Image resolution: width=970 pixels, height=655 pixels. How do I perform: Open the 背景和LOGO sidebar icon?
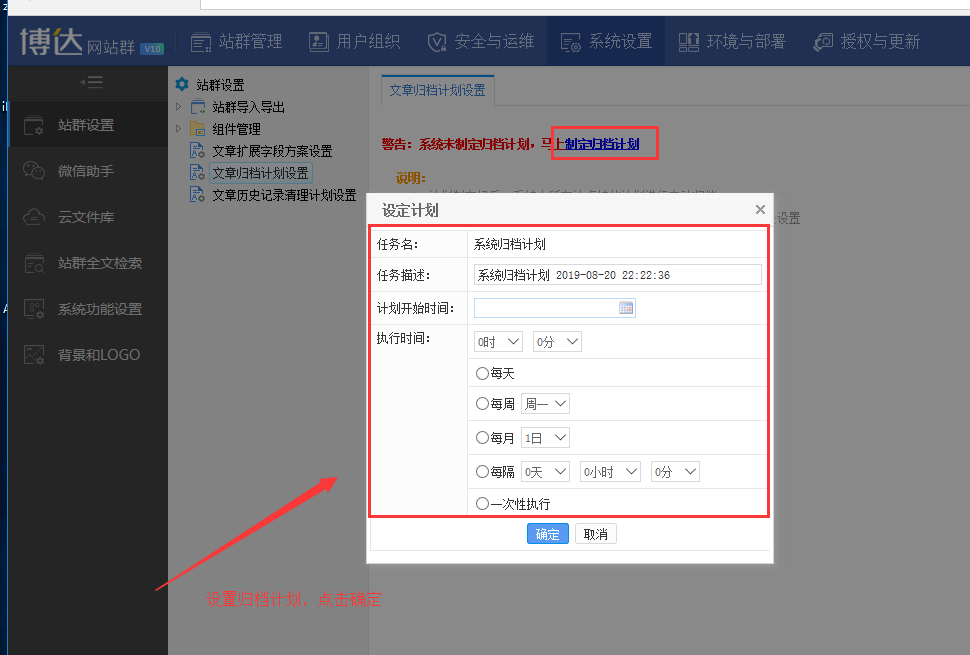[x=35, y=355]
